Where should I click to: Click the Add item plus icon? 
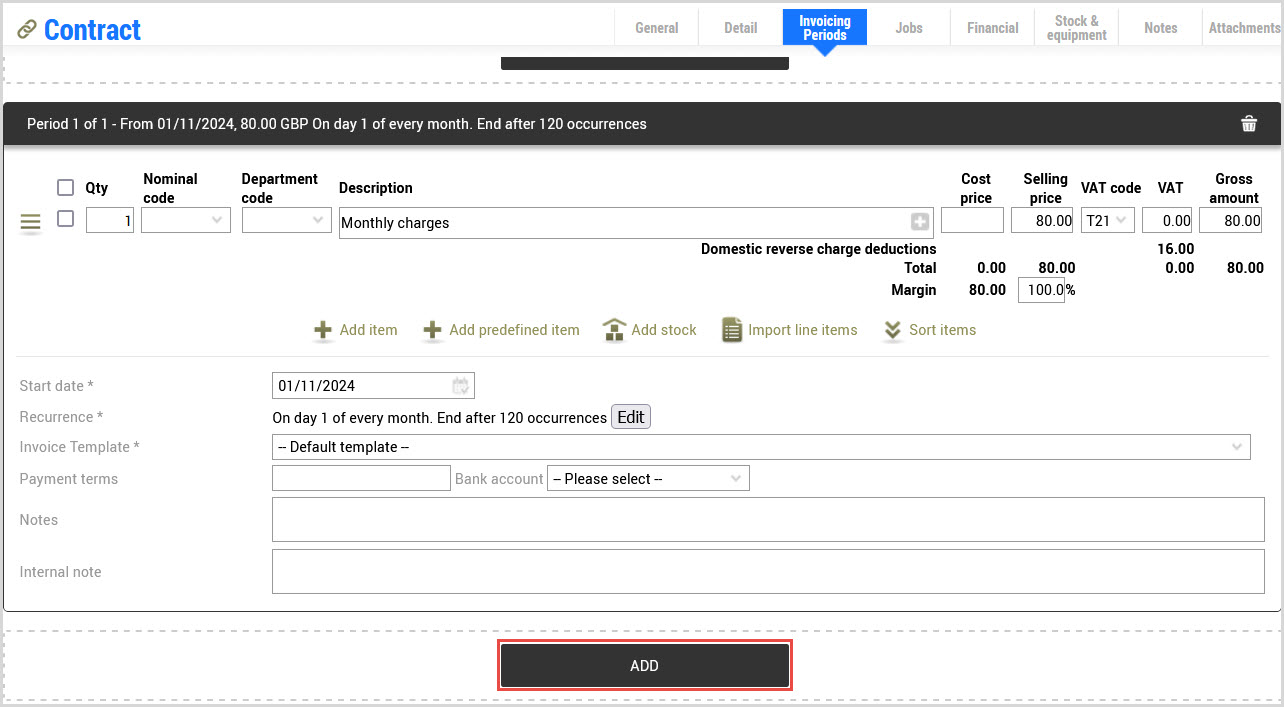coord(323,330)
